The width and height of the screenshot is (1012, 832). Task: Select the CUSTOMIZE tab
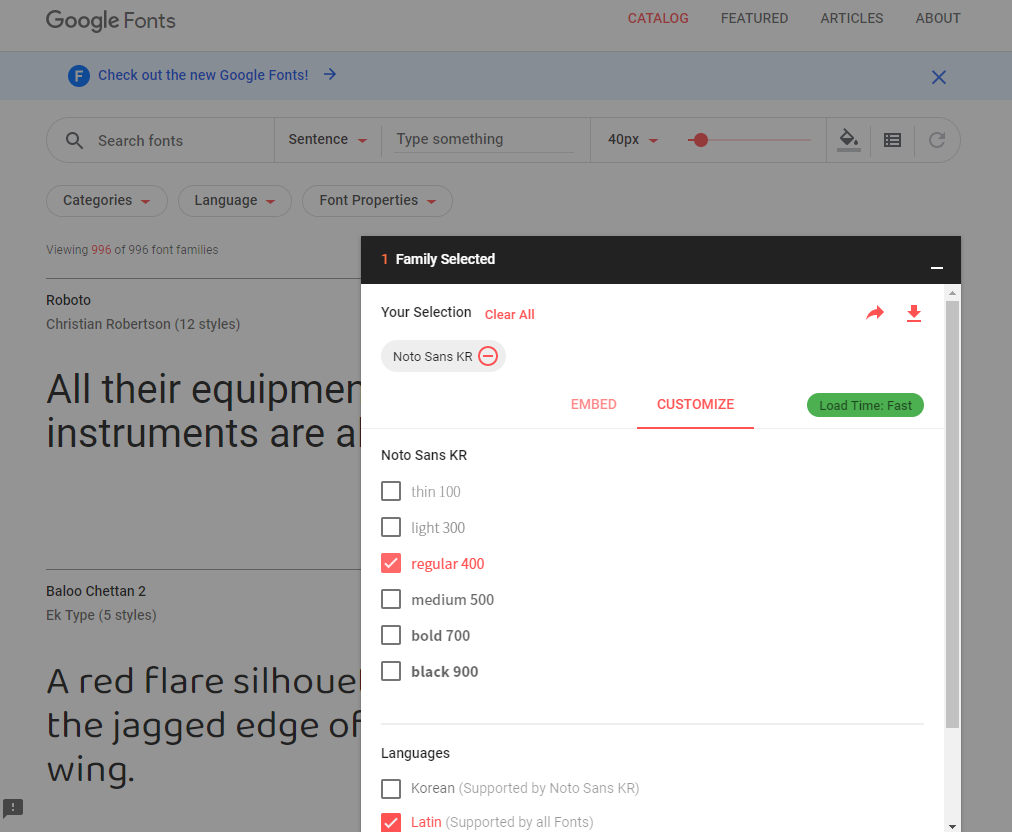[695, 405]
